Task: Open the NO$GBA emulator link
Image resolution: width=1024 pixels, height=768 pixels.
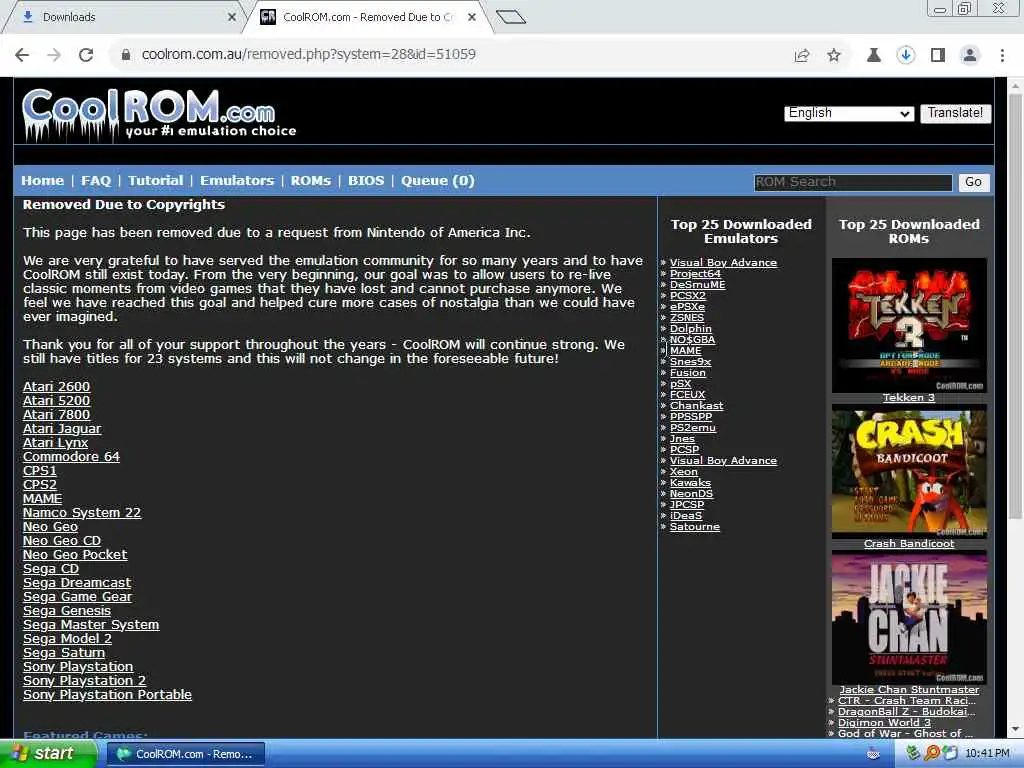Action: click(692, 340)
